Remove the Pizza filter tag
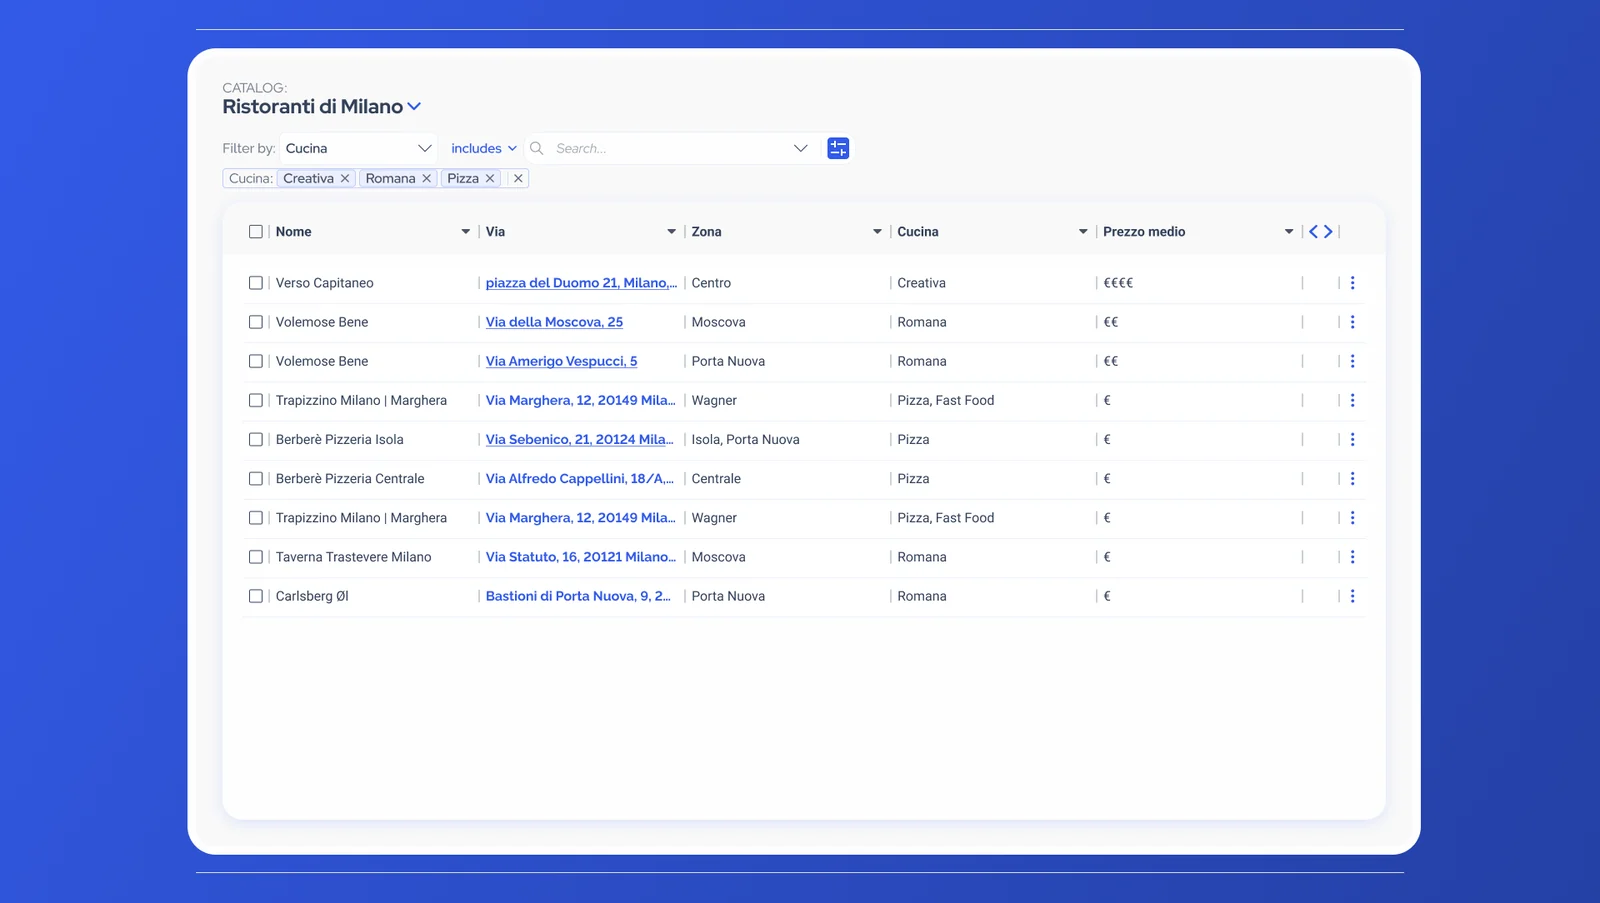This screenshot has width=1600, height=903. (x=490, y=178)
